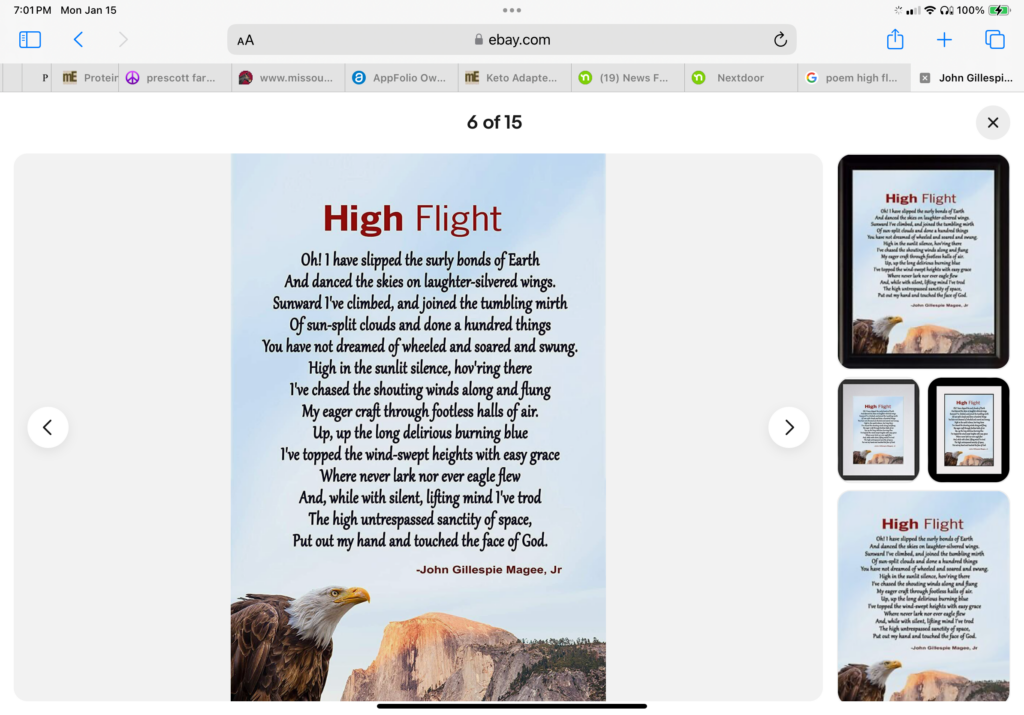Tap the three-dot multitasking control
1024x715 pixels.
point(512,10)
